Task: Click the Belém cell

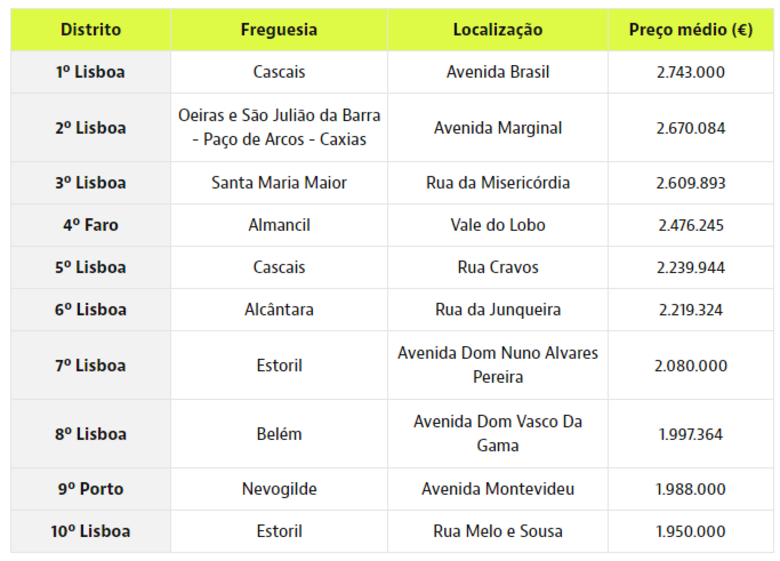Action: 279,434
